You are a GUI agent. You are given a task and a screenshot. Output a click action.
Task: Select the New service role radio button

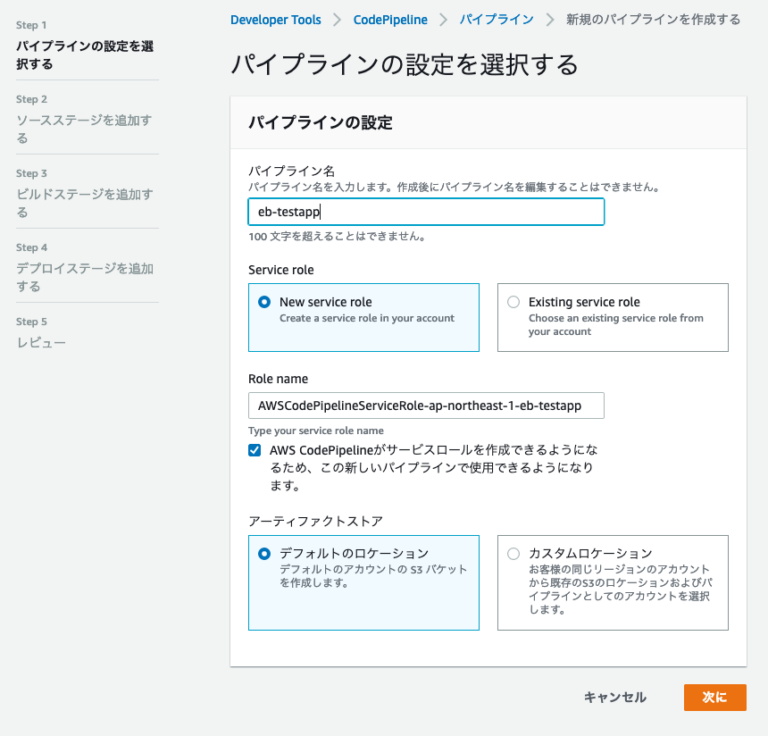click(264, 302)
